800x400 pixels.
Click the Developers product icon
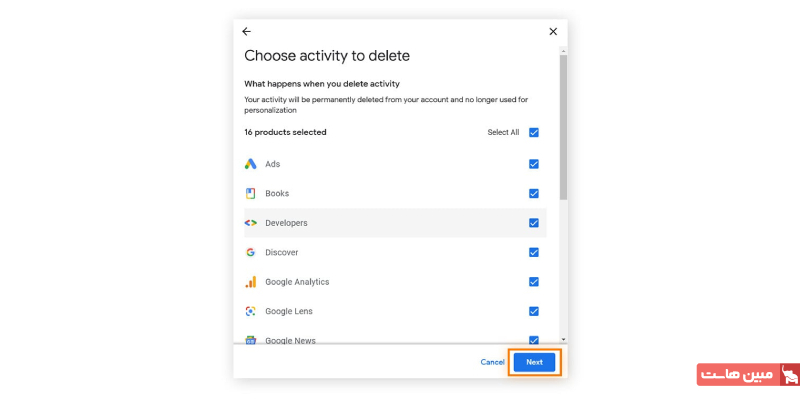tap(251, 223)
